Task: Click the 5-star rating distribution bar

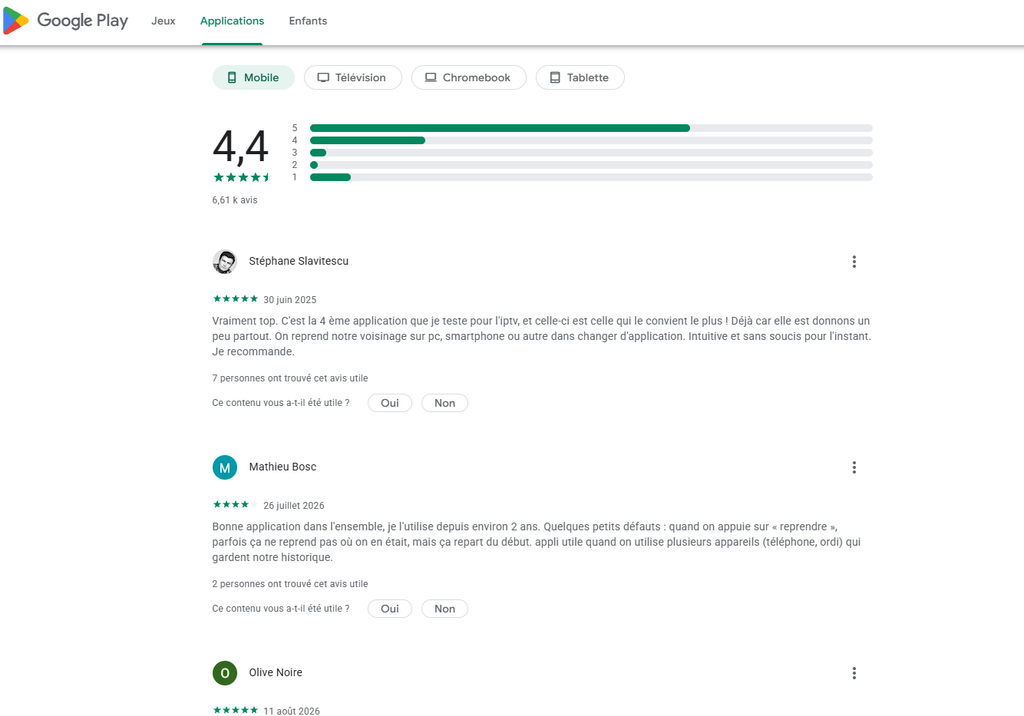Action: [x=591, y=128]
